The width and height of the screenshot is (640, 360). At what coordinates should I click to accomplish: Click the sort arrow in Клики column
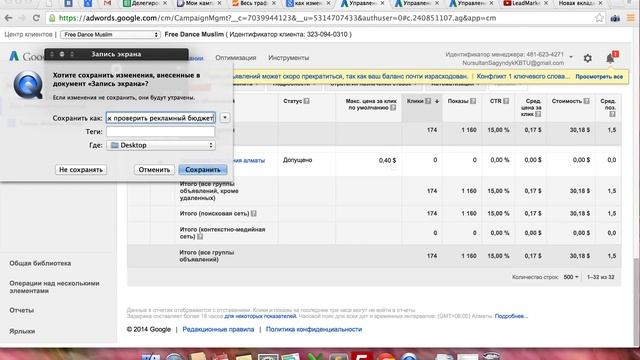coord(436,101)
